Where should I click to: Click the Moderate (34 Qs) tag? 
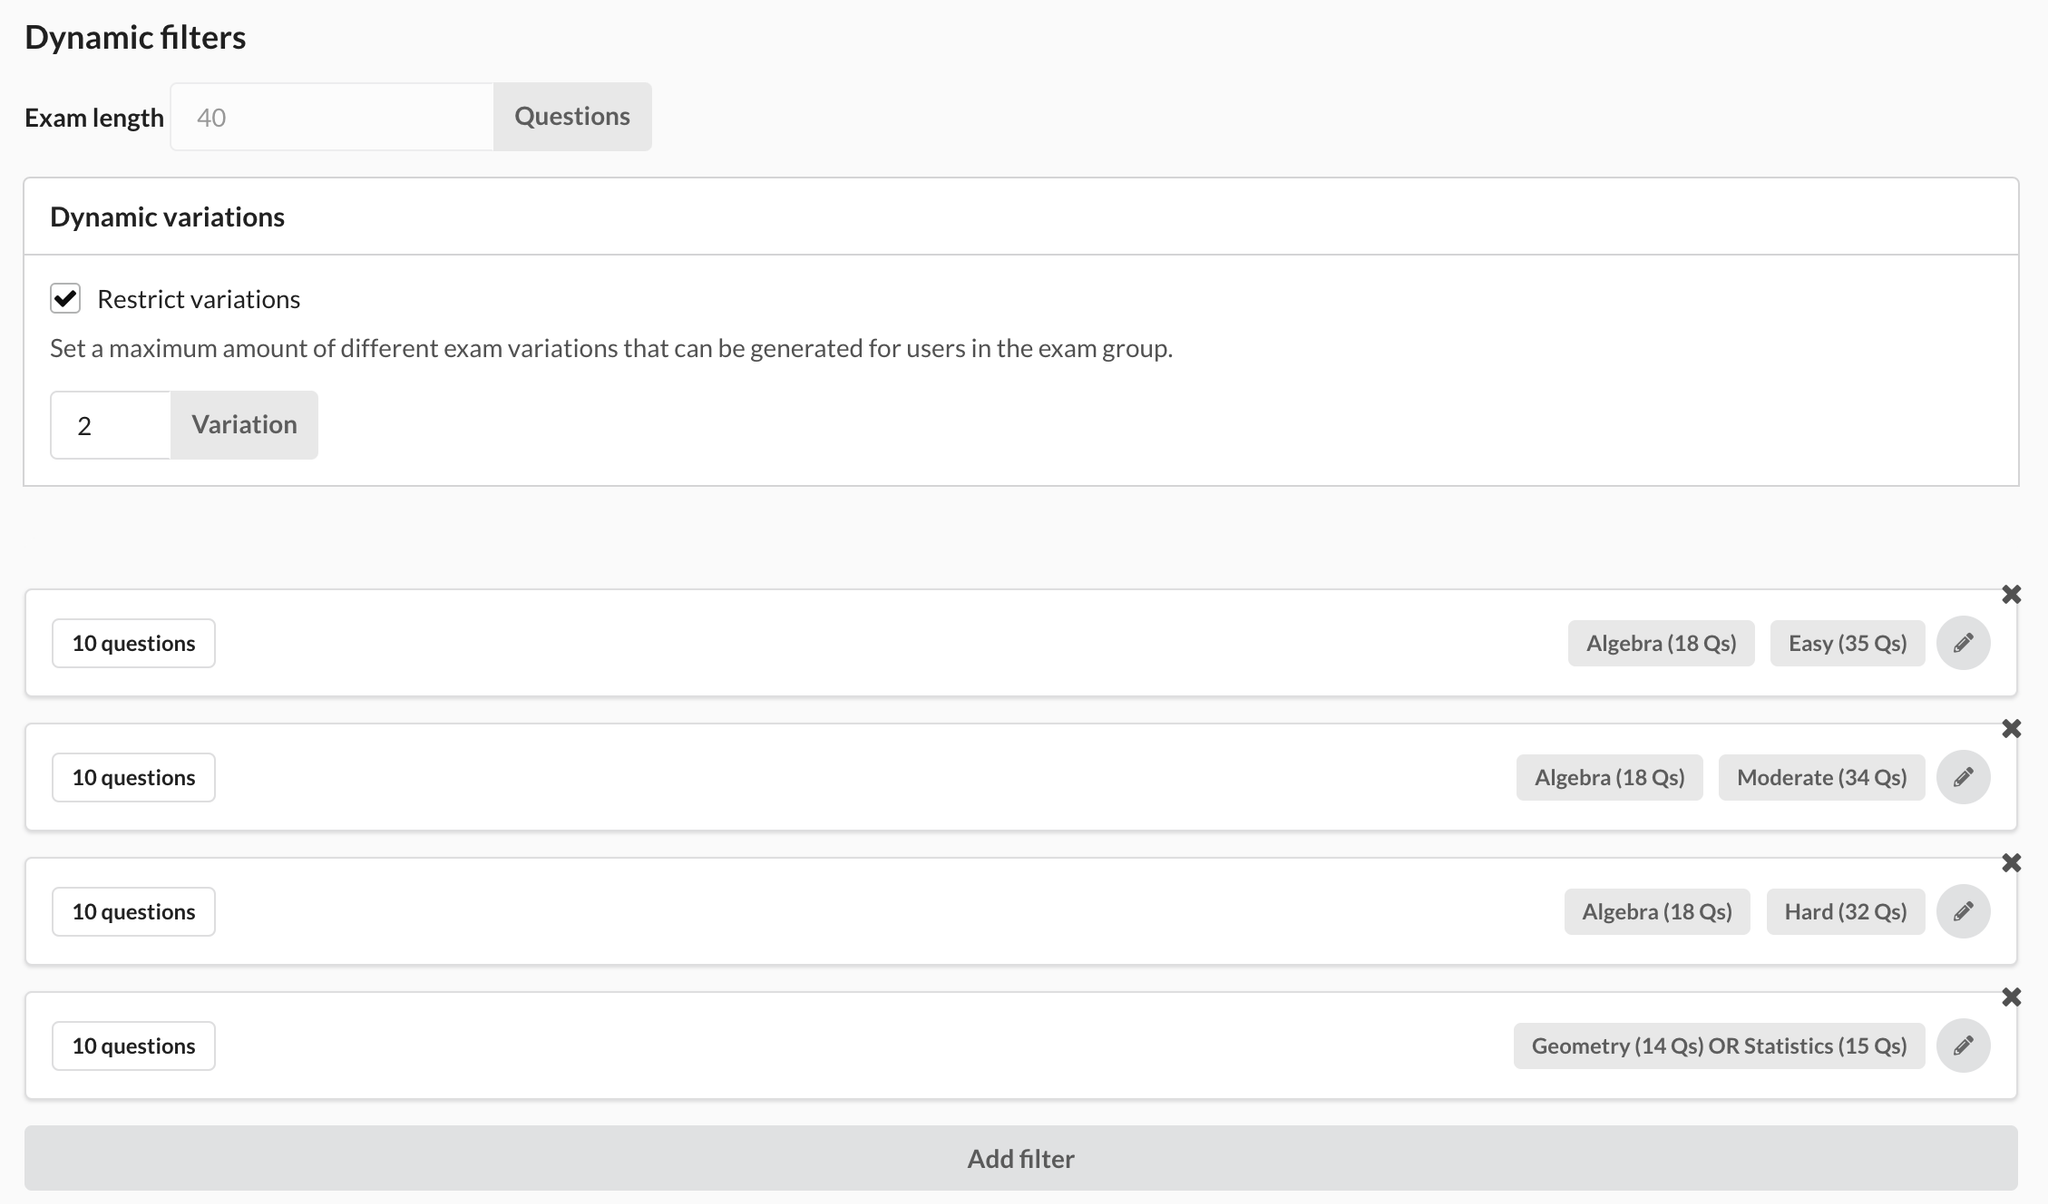tap(1821, 777)
